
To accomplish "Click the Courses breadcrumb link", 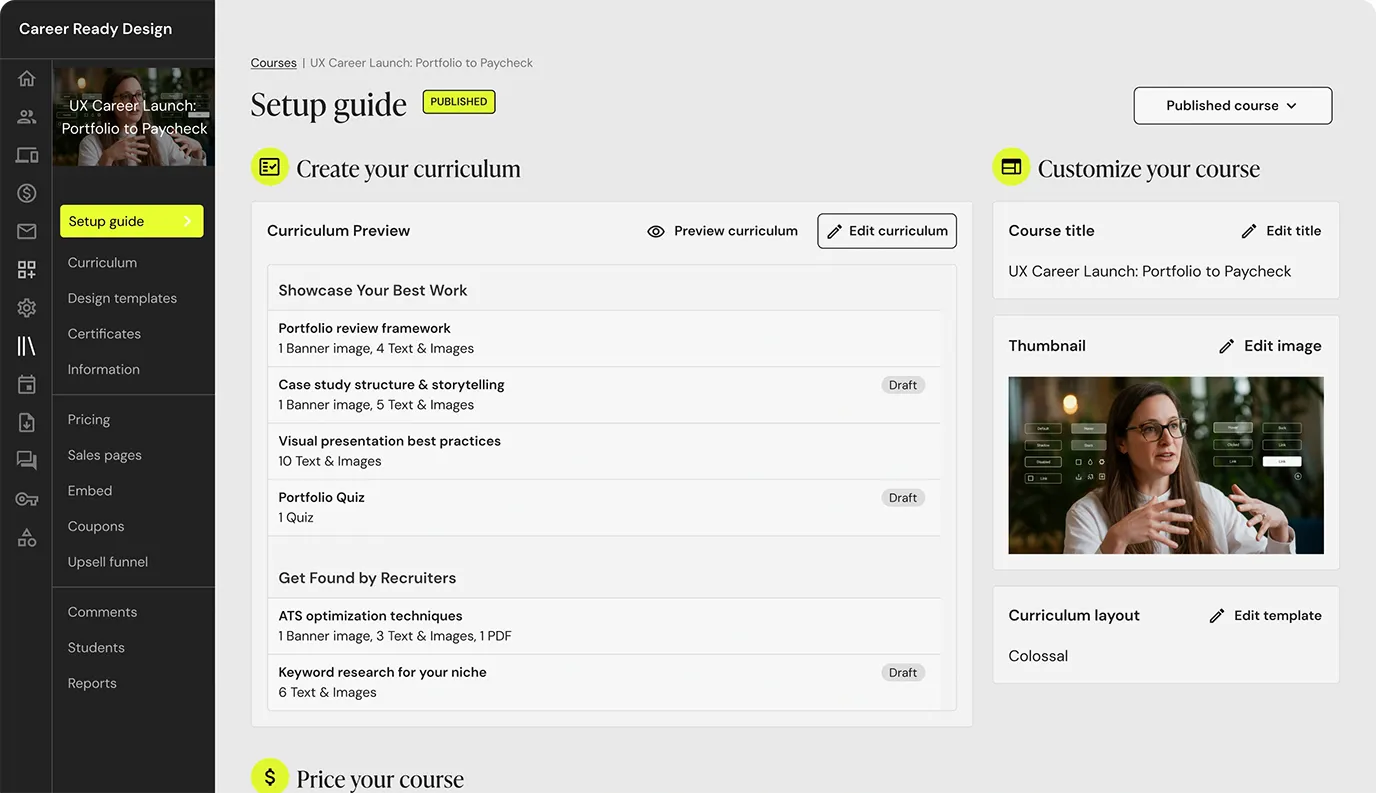I will (x=273, y=62).
